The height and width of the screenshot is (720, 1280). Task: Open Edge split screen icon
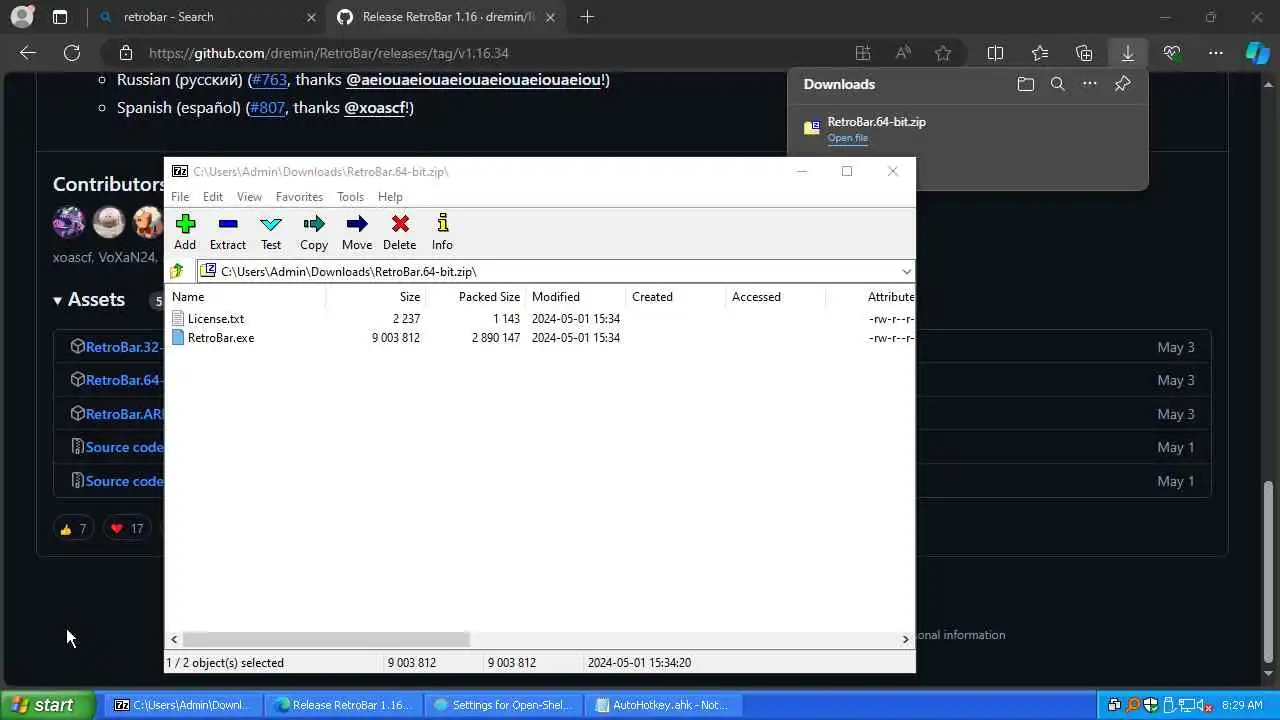[995, 53]
